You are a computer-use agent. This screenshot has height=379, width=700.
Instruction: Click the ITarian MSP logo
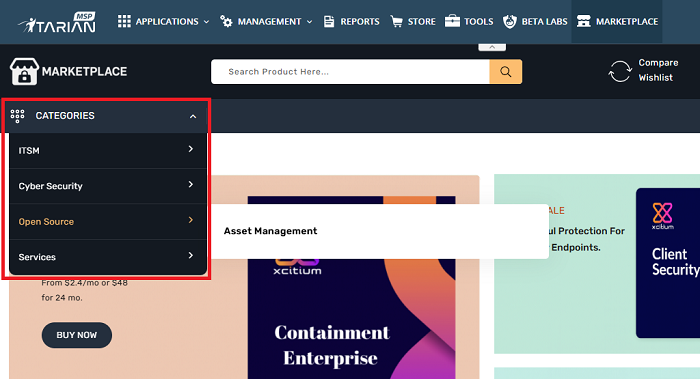[57, 22]
